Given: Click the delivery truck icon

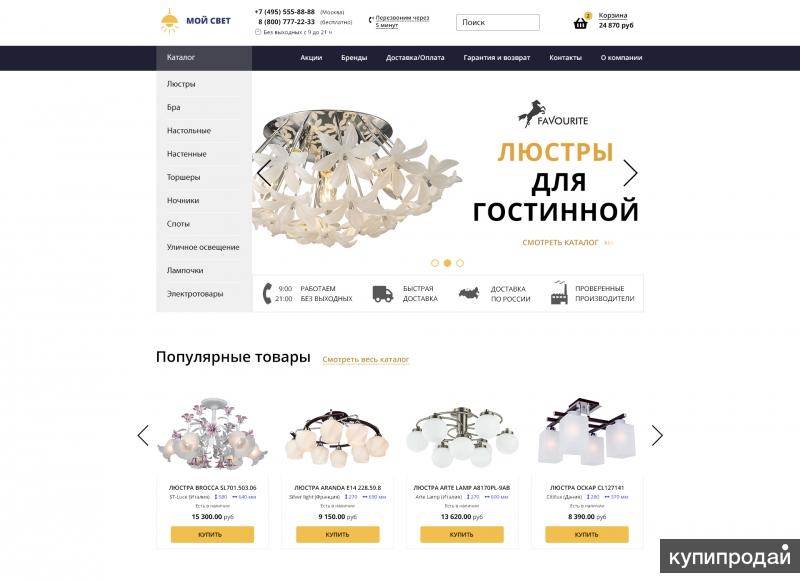Looking at the screenshot, I should click(x=383, y=294).
